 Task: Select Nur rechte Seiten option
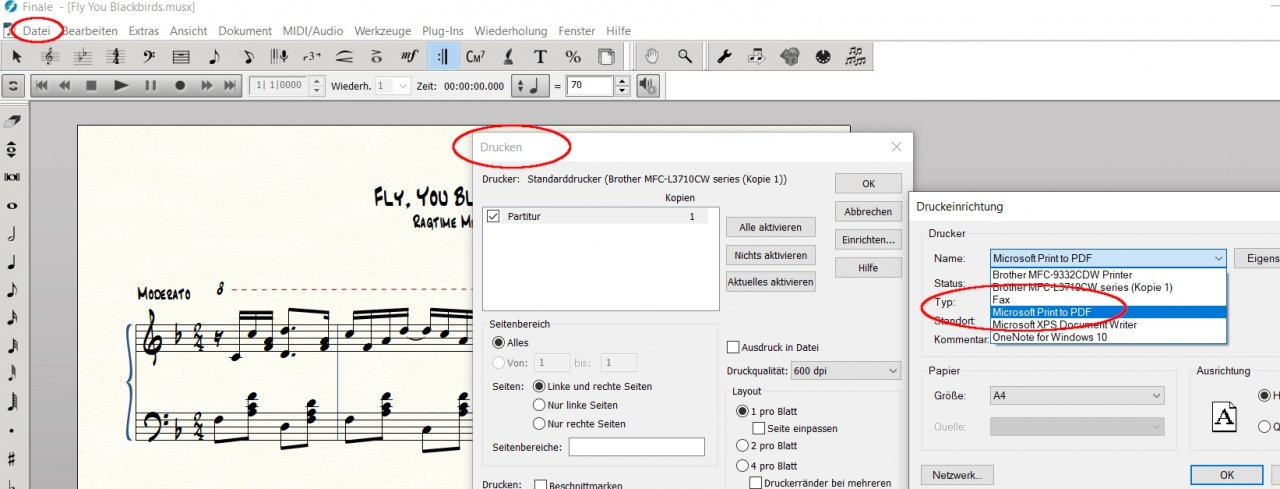click(540, 424)
